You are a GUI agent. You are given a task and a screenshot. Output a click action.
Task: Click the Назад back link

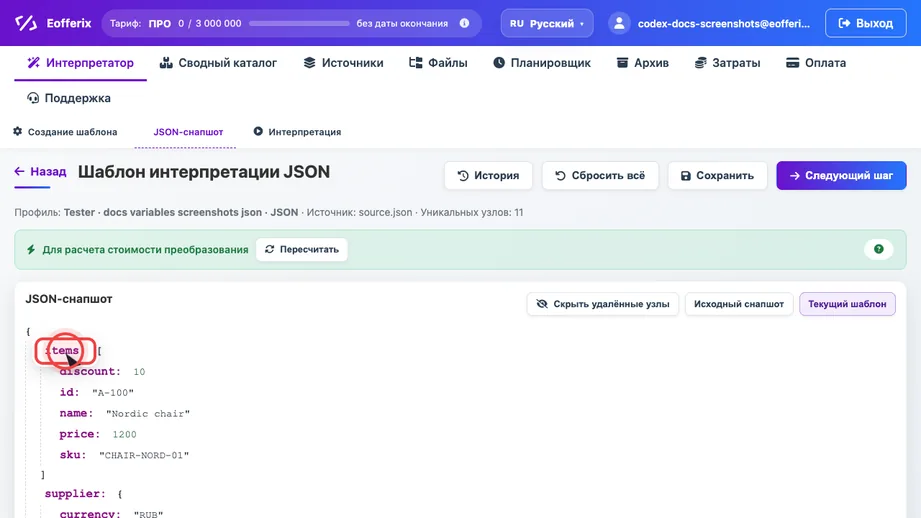pyautogui.click(x=41, y=171)
